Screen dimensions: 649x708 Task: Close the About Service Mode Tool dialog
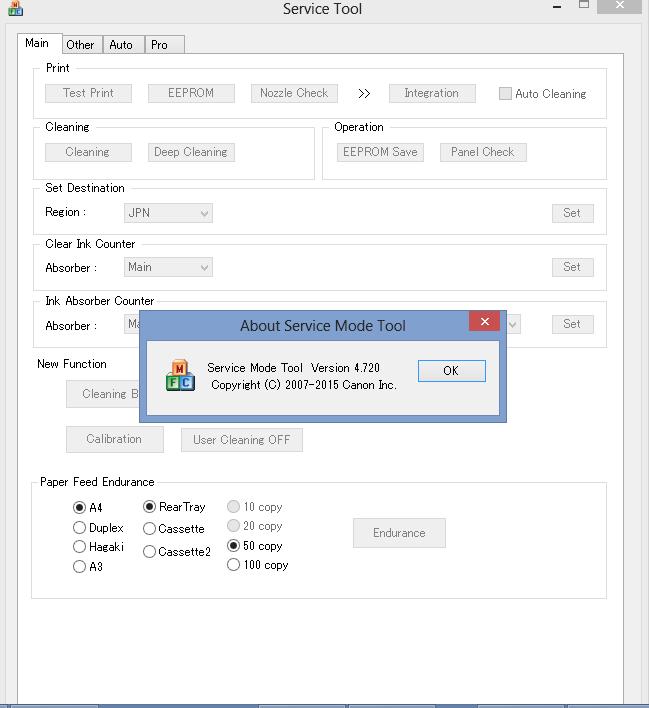pyautogui.click(x=485, y=321)
